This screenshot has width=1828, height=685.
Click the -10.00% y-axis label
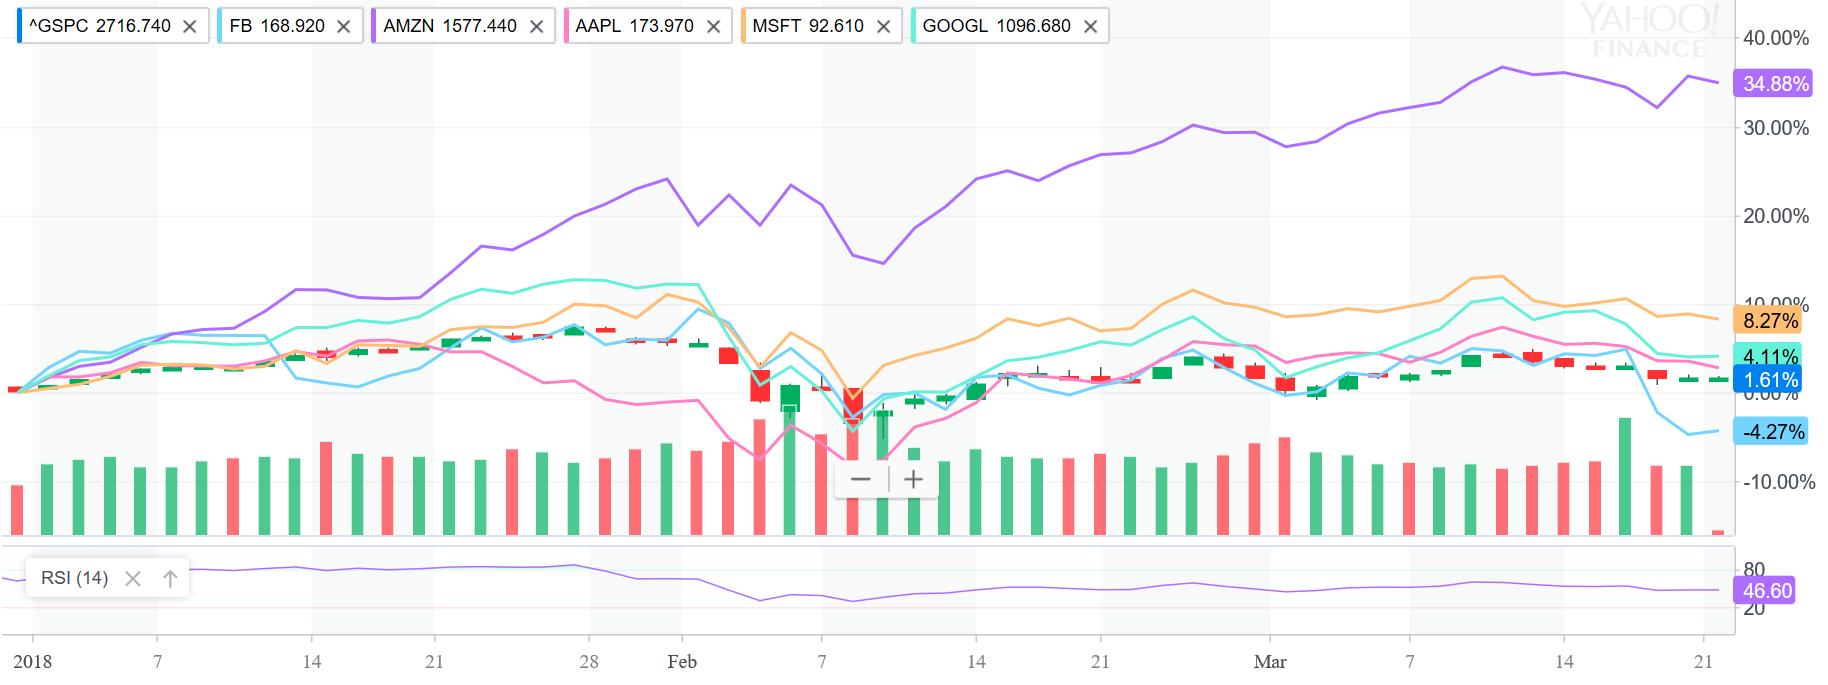1779,482
